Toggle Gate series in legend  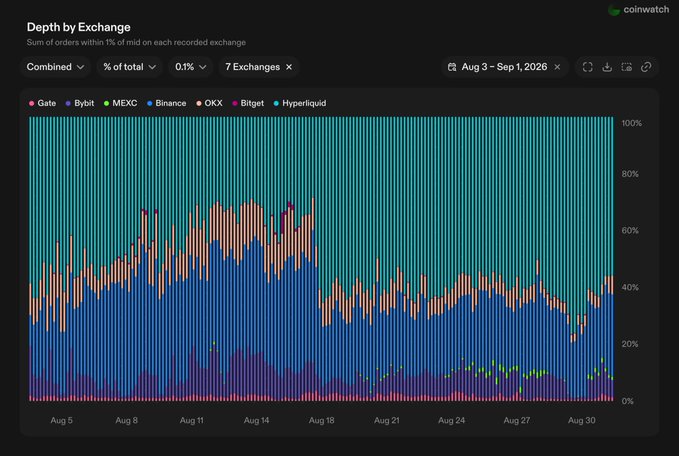coord(42,103)
